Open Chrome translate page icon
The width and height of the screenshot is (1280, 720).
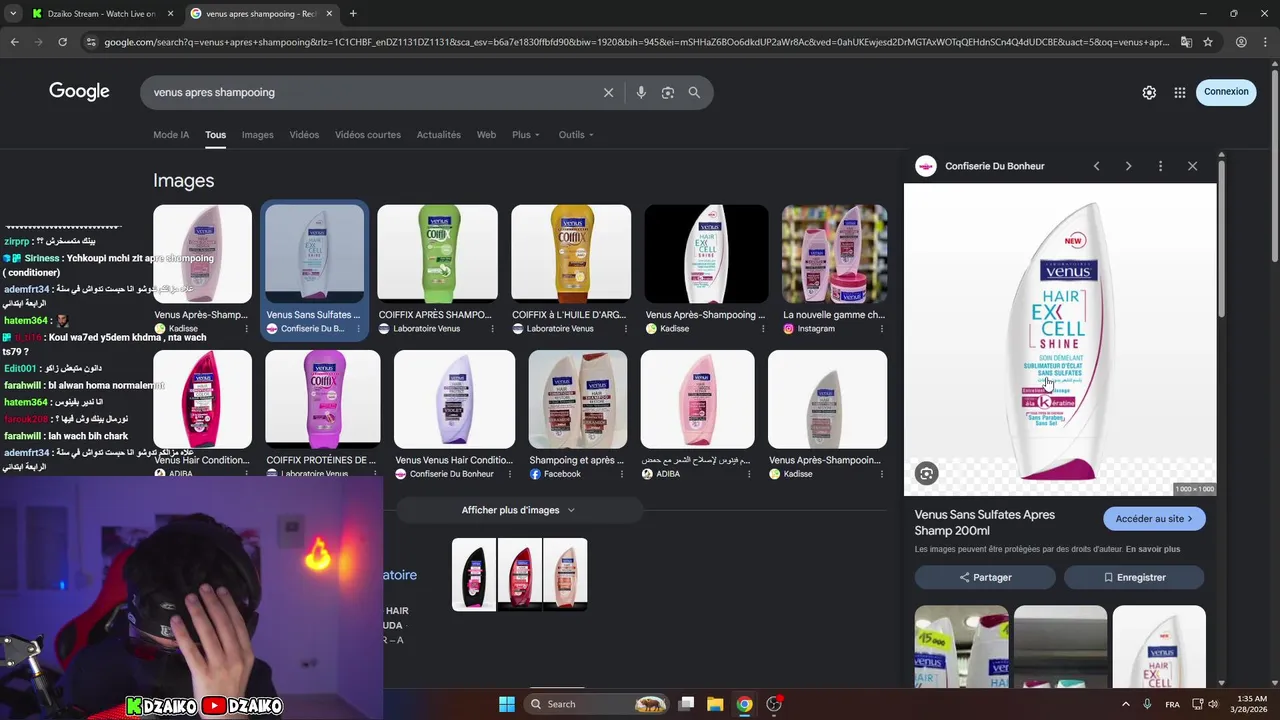tap(1186, 42)
